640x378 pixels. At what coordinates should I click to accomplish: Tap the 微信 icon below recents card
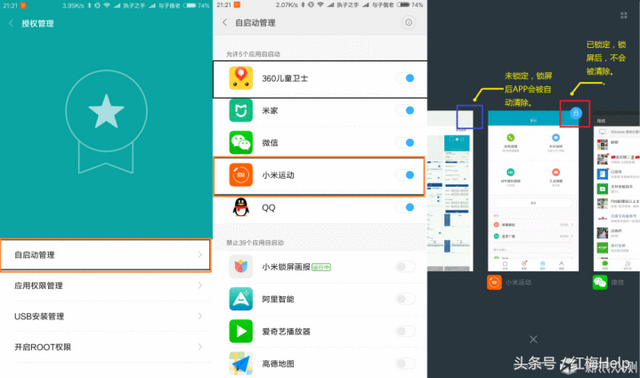600,282
